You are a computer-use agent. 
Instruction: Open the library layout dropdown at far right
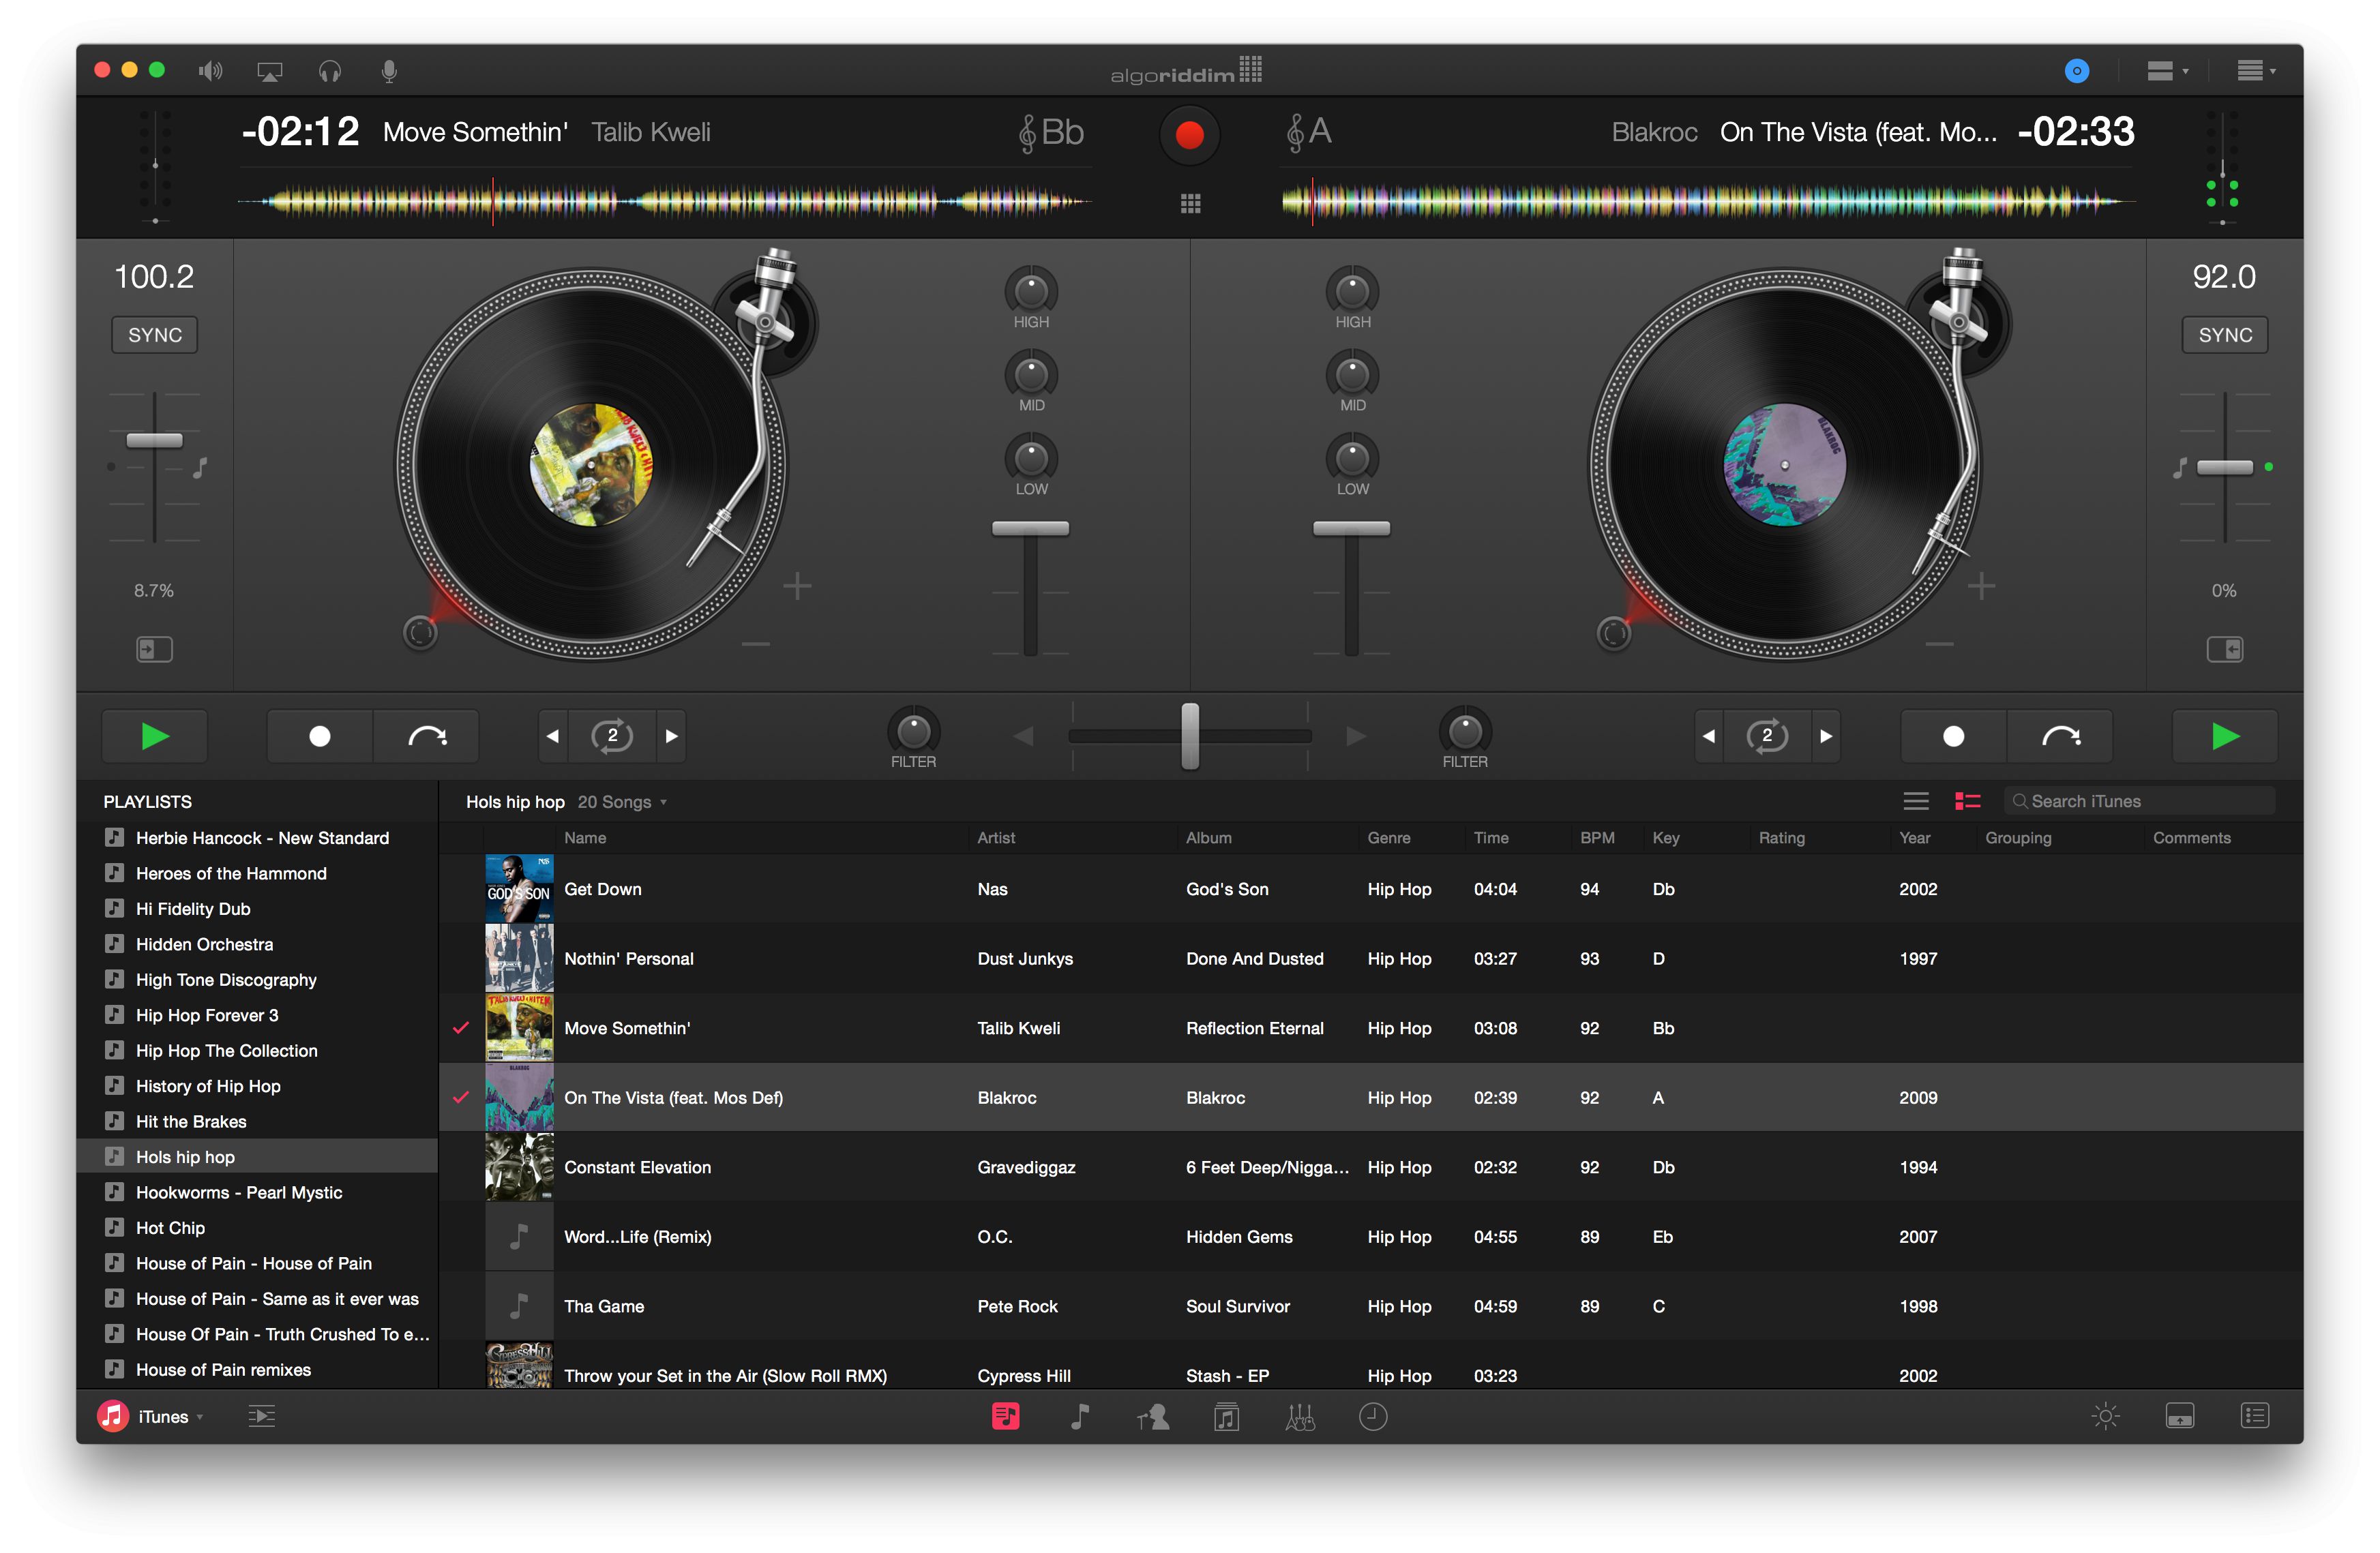pos(2257,71)
